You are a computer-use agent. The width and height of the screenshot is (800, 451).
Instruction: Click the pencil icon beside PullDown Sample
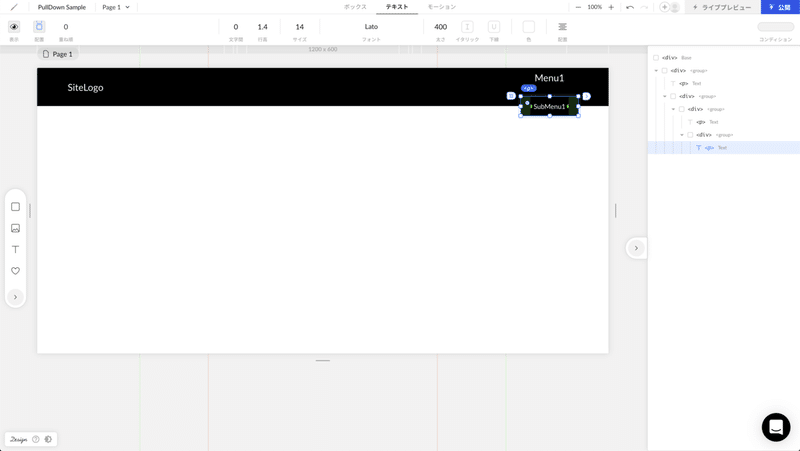tap(14, 7)
